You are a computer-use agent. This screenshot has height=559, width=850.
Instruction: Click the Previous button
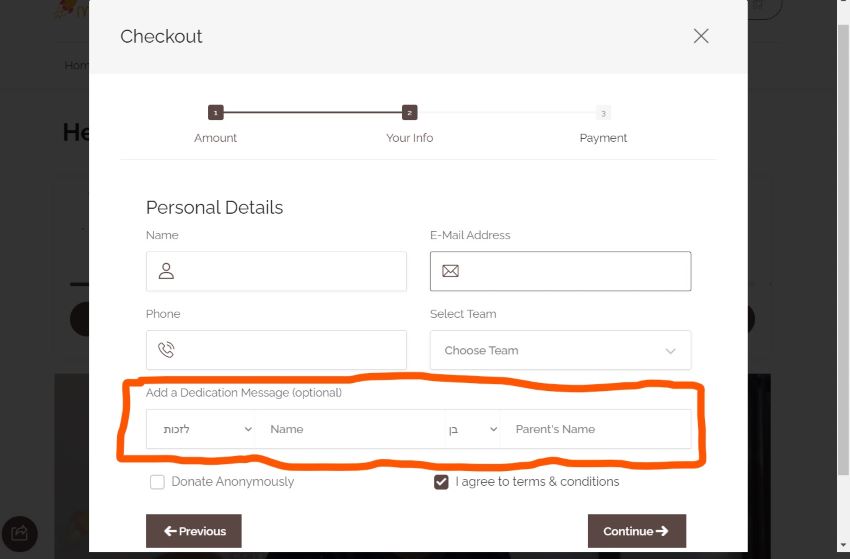coord(194,531)
